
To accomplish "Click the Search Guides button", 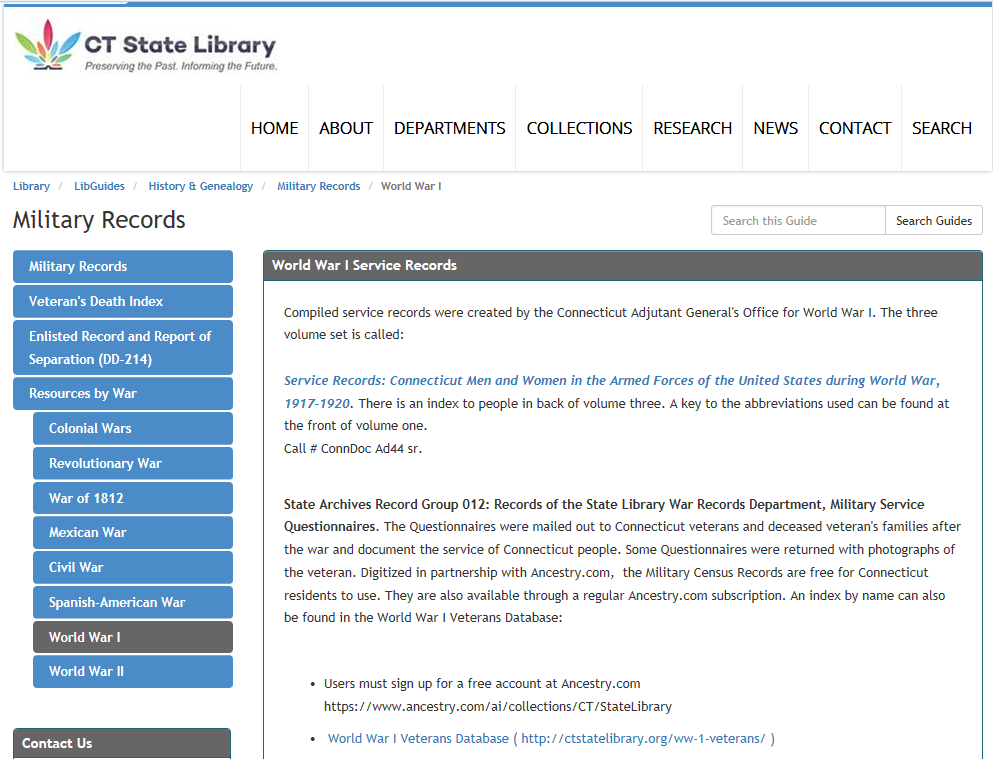I will tap(933, 220).
